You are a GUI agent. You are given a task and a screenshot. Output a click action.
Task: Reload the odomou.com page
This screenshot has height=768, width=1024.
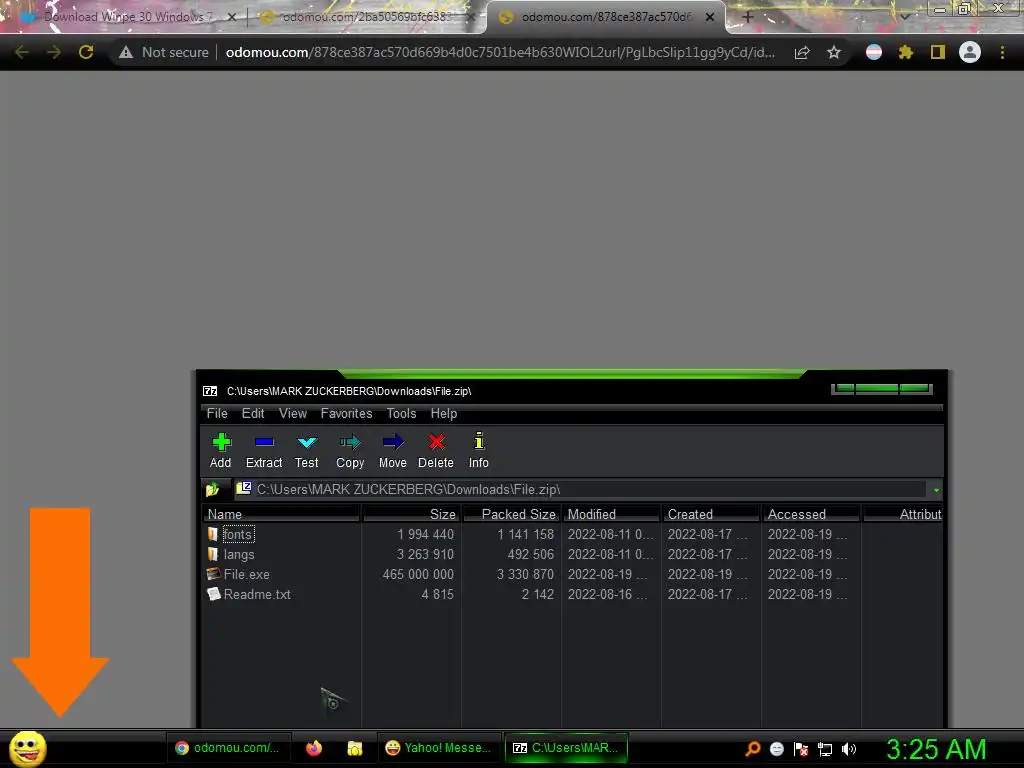pyautogui.click(x=86, y=52)
